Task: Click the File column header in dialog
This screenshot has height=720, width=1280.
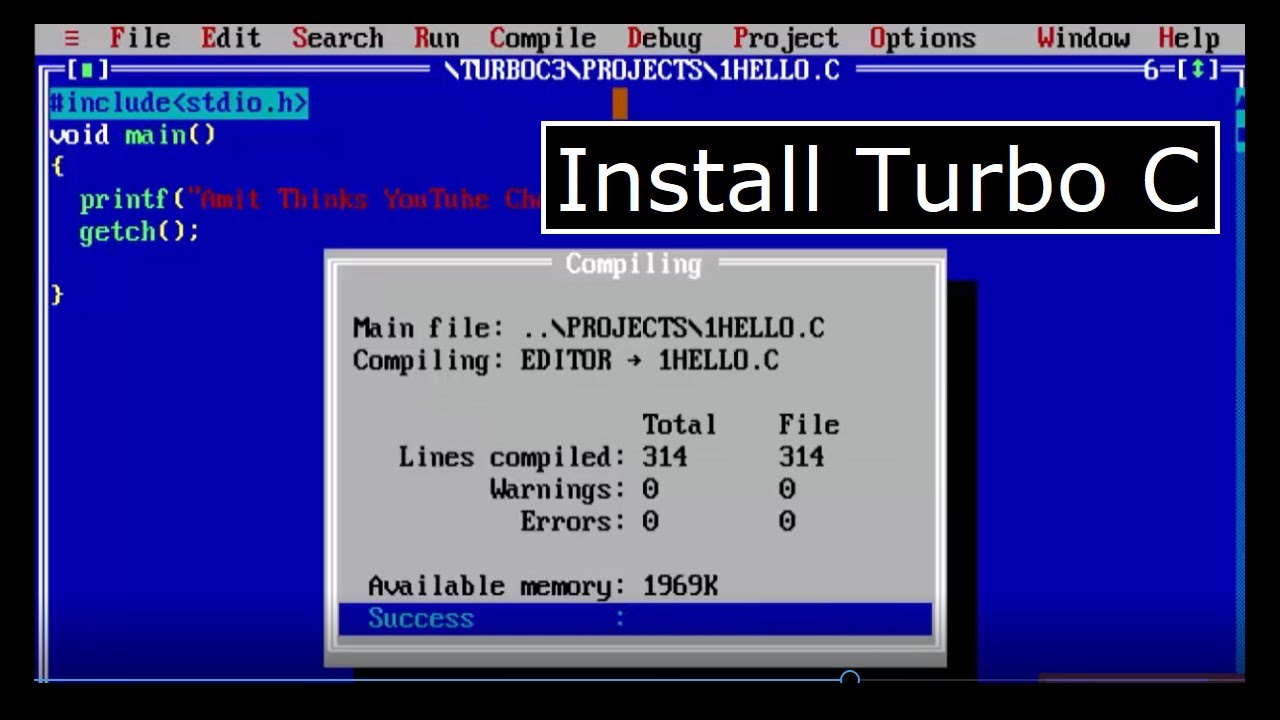Action: coord(809,425)
